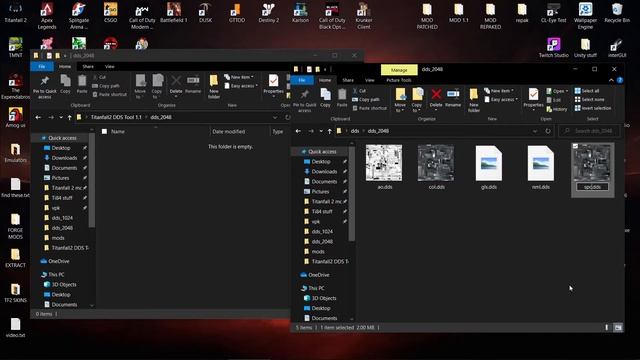Screen dimensions: 640x360
Task: Select OneDrive in back window sidebar
Action: (x=59, y=261)
